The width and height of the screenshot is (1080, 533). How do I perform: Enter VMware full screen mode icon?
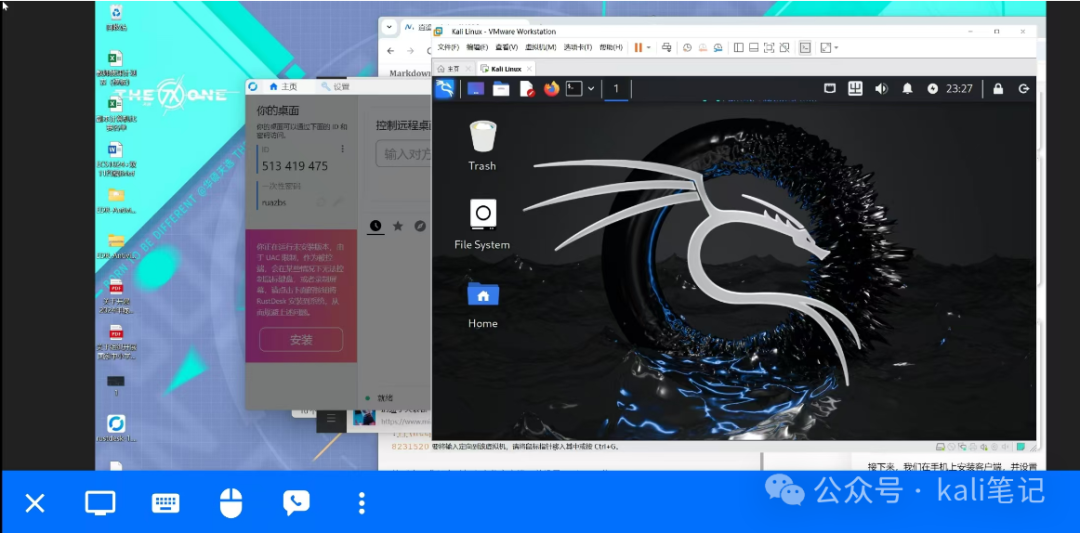coord(769,48)
